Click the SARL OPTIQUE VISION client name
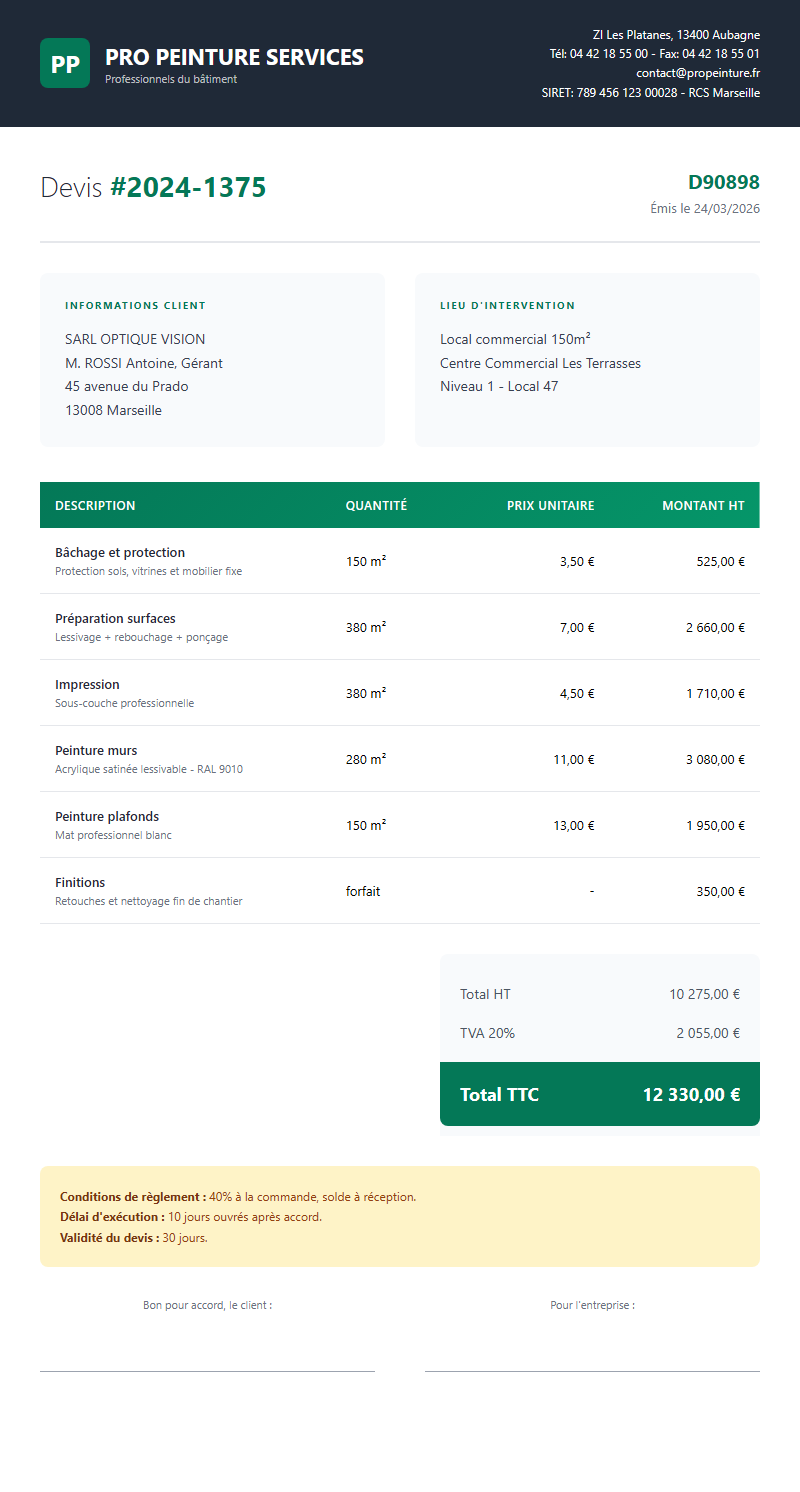This screenshot has width=800, height=1492. (135, 339)
